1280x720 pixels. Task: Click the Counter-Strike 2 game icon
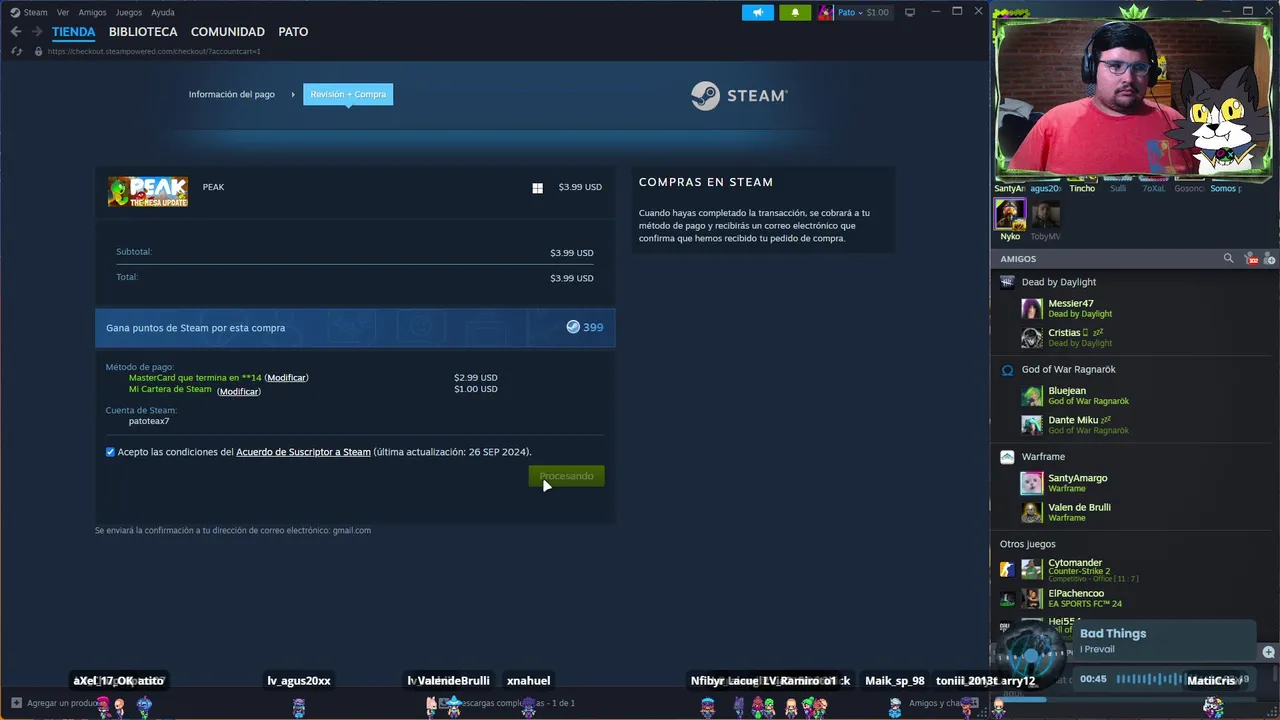point(1006,569)
